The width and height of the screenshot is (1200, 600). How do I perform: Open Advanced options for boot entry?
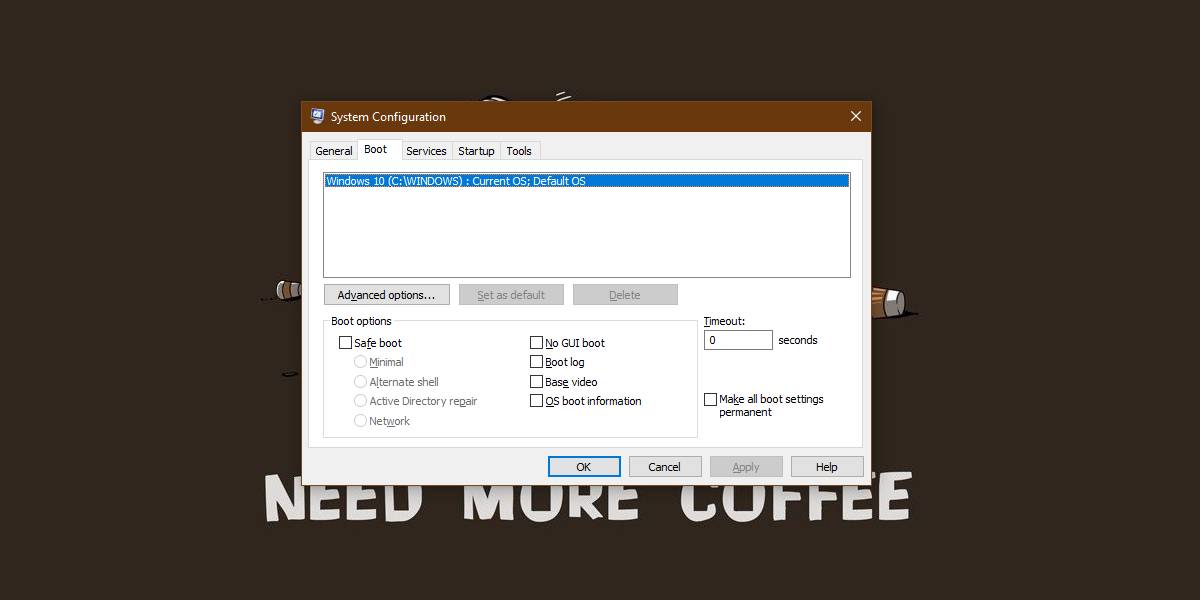pos(386,295)
